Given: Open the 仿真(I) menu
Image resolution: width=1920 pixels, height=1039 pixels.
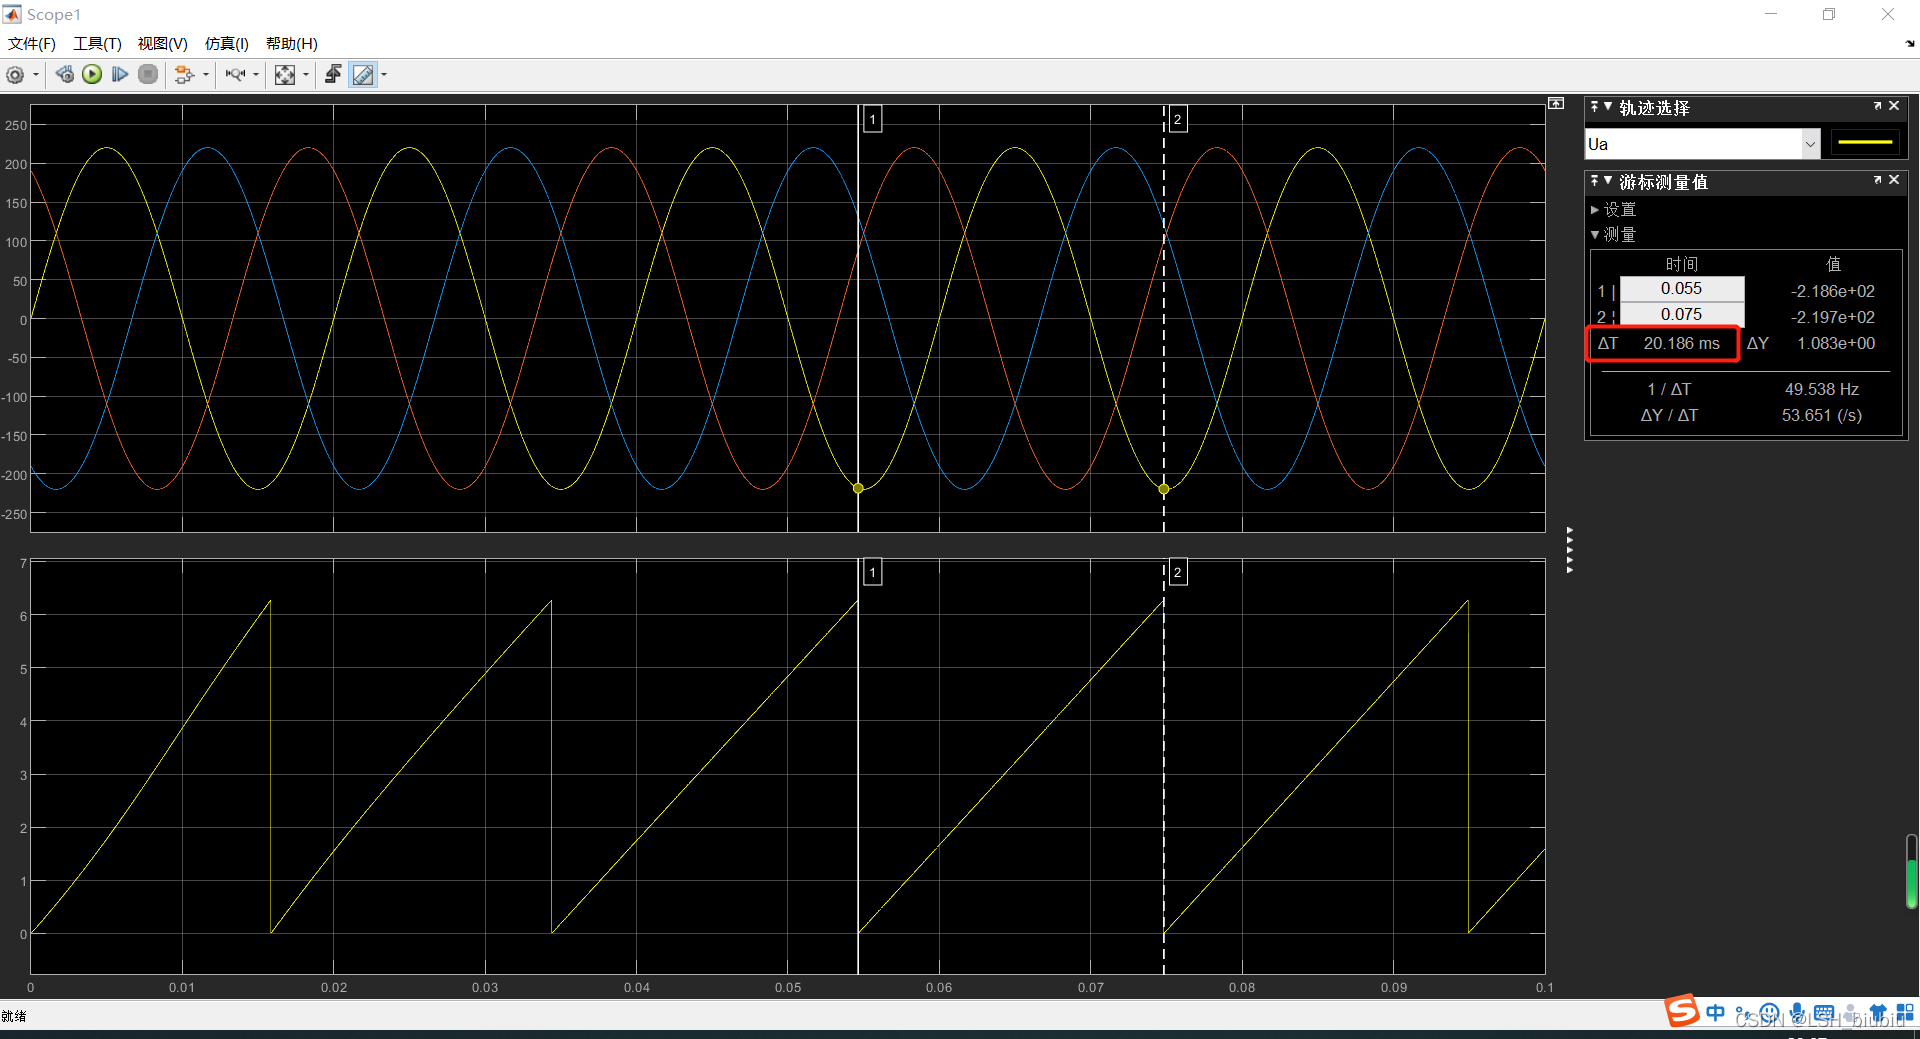Looking at the screenshot, I should point(227,44).
